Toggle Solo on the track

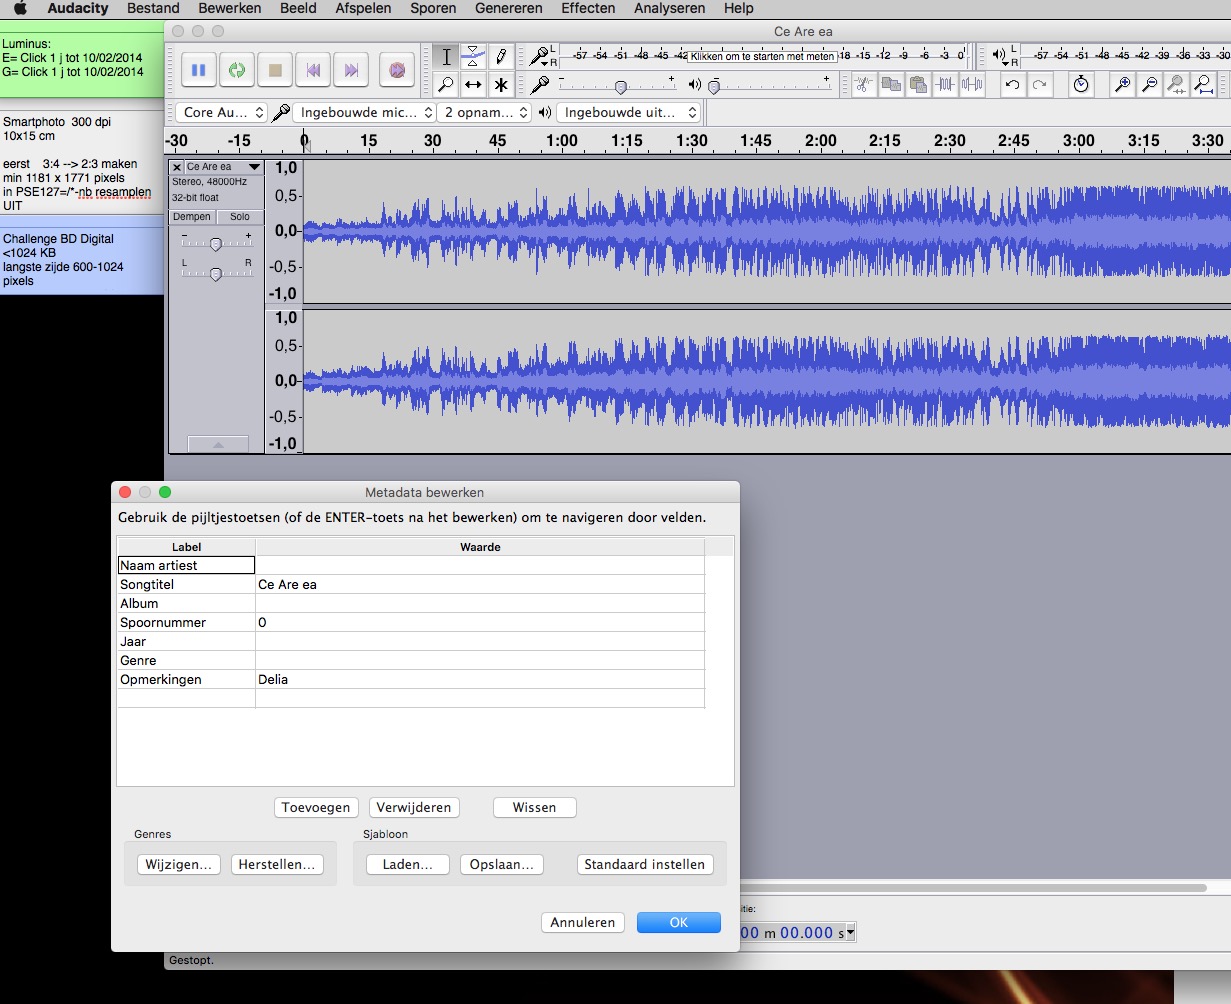tap(240, 217)
